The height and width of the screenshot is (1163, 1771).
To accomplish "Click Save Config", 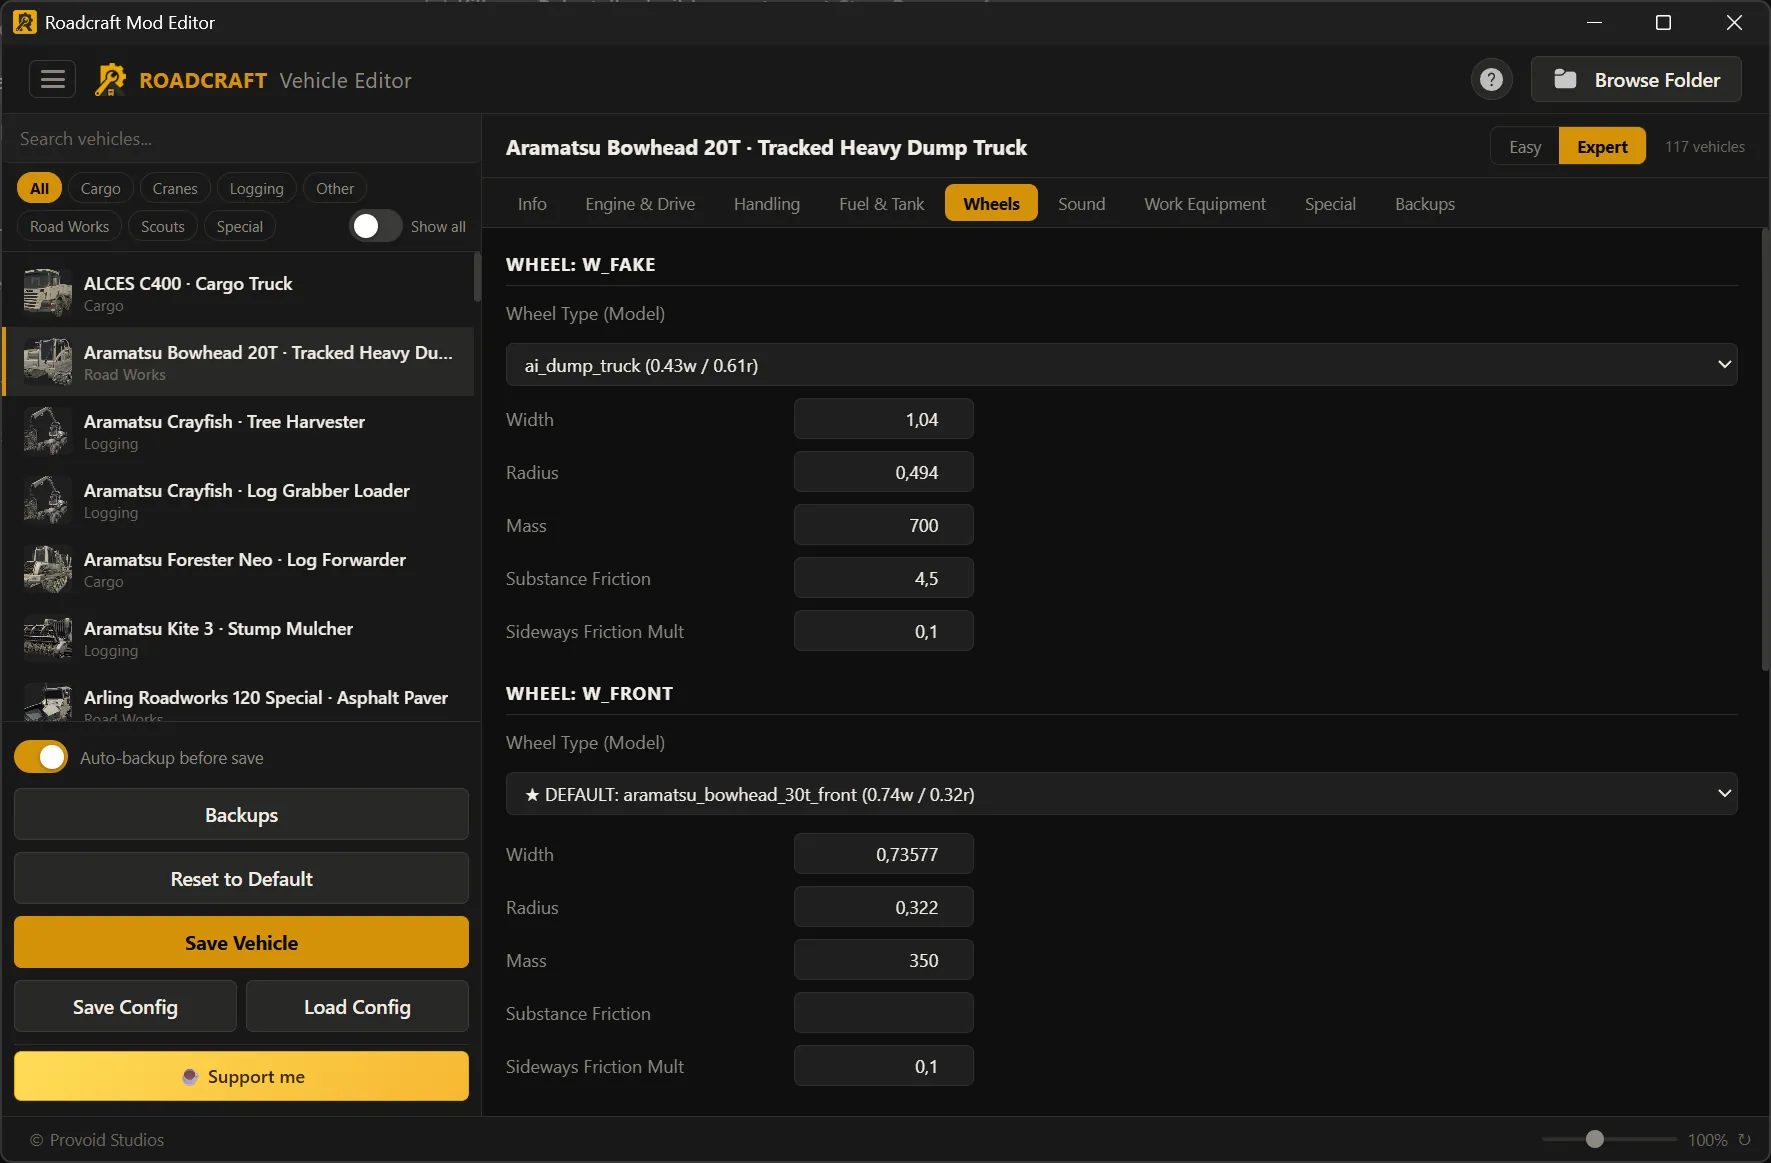I will pyautogui.click(x=125, y=1006).
